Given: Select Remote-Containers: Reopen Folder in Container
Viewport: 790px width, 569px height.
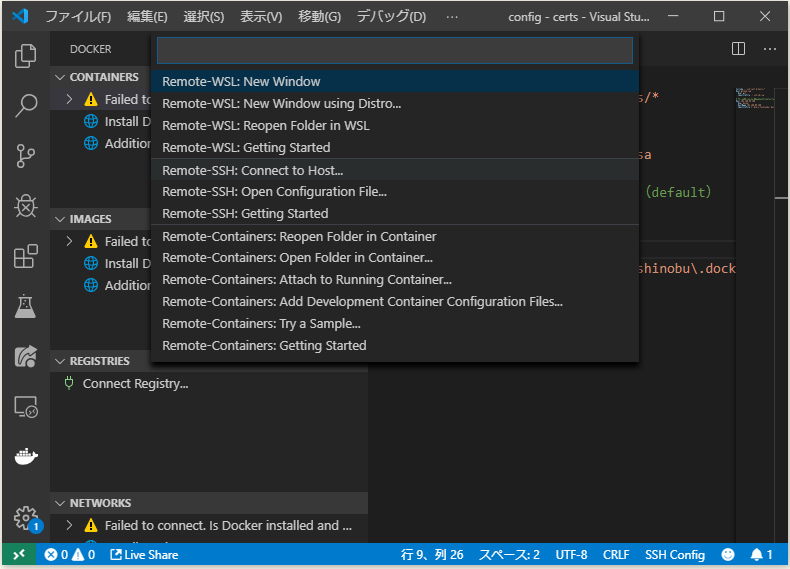Looking at the screenshot, I should coord(395,236).
